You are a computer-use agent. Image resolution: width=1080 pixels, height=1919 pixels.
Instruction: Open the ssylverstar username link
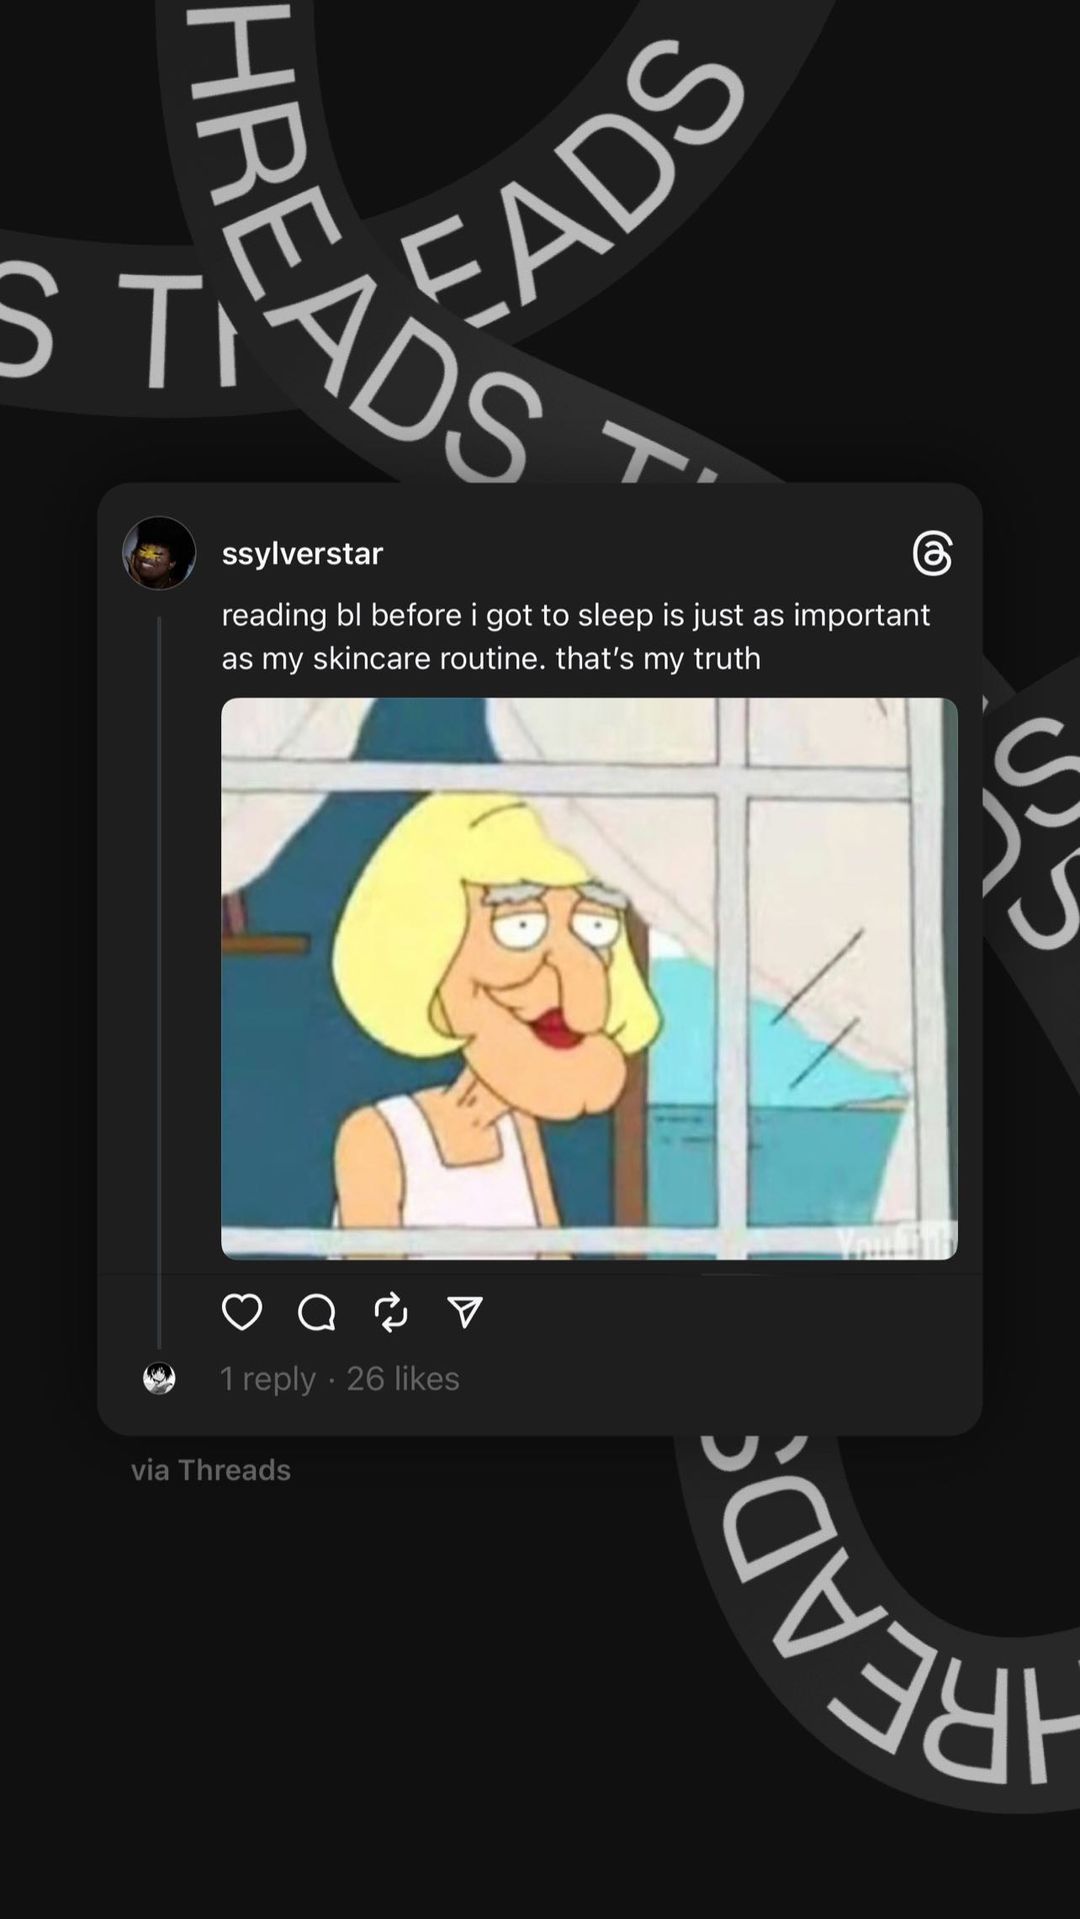pyautogui.click(x=302, y=553)
